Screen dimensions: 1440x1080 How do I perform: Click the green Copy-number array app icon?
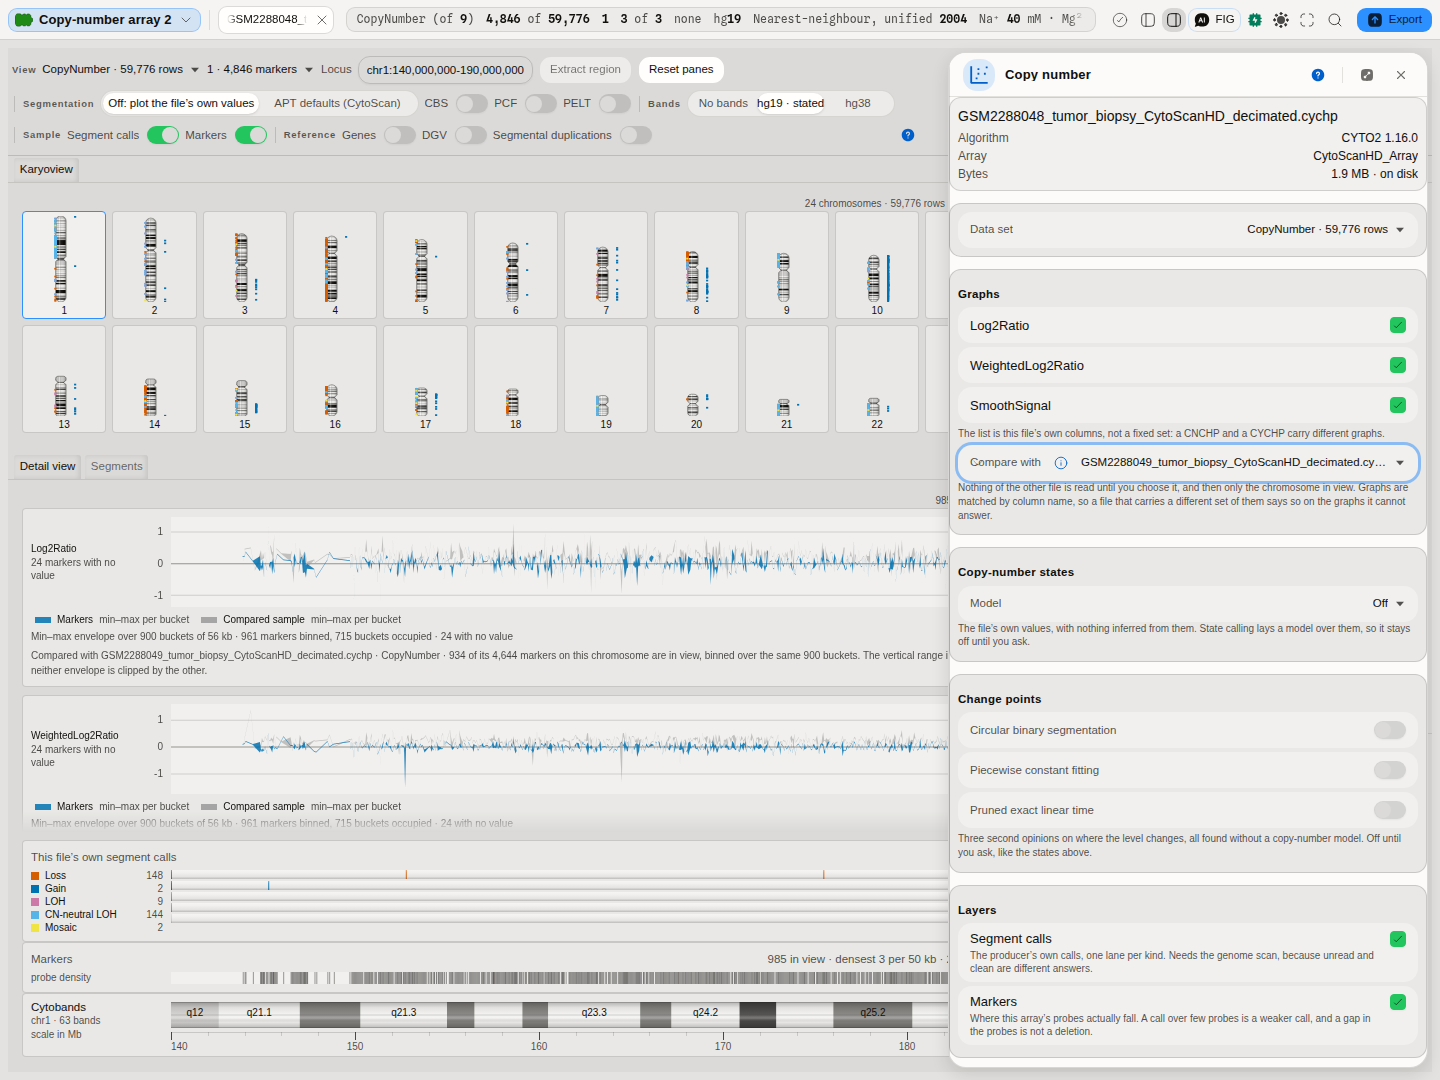(x=23, y=20)
